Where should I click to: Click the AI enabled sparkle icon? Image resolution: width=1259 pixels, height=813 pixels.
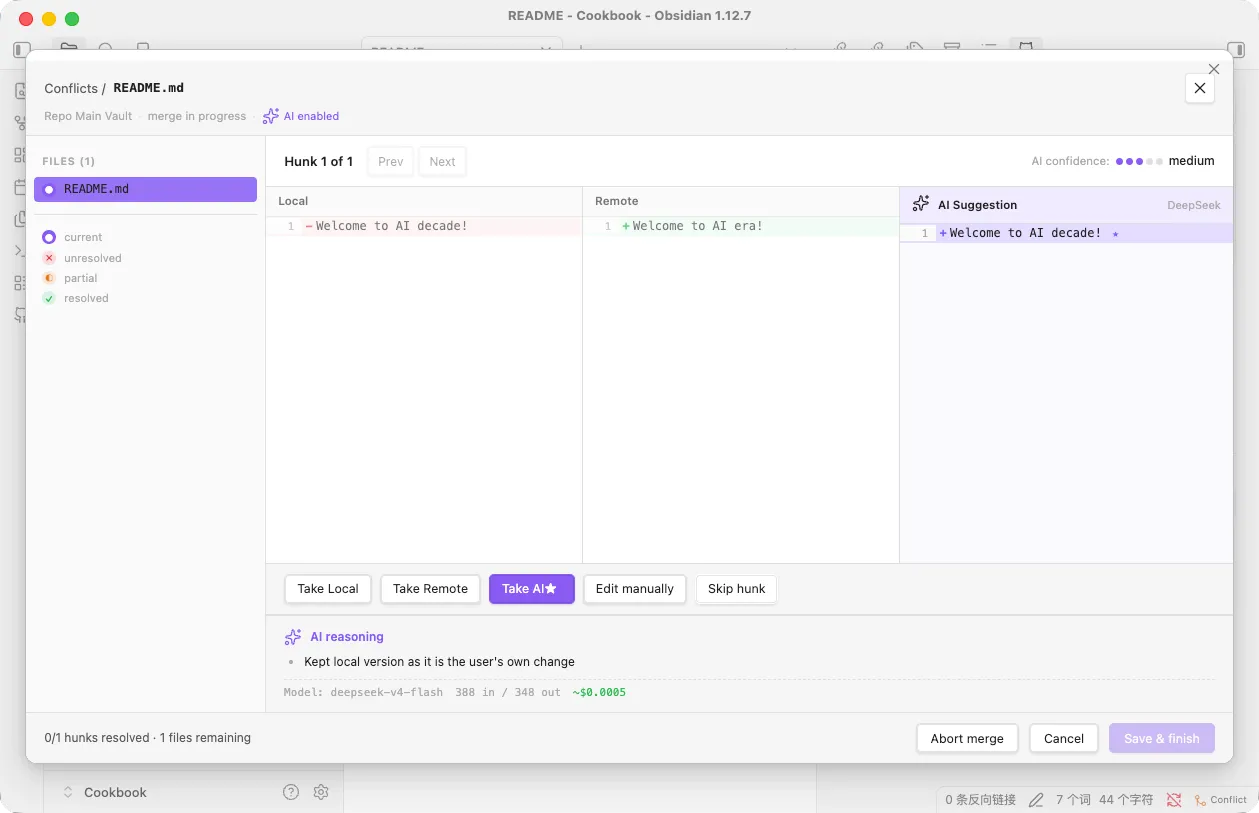(270, 116)
